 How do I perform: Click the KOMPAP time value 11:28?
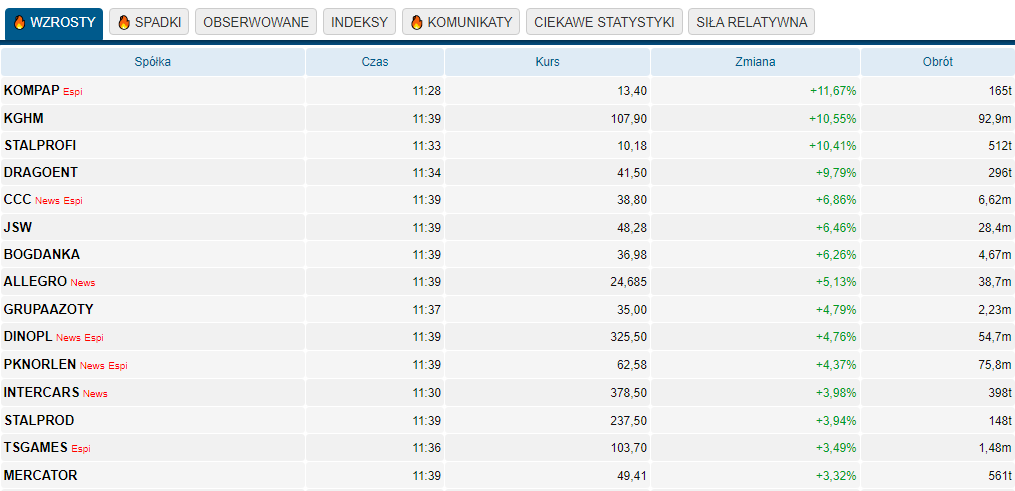[427, 91]
